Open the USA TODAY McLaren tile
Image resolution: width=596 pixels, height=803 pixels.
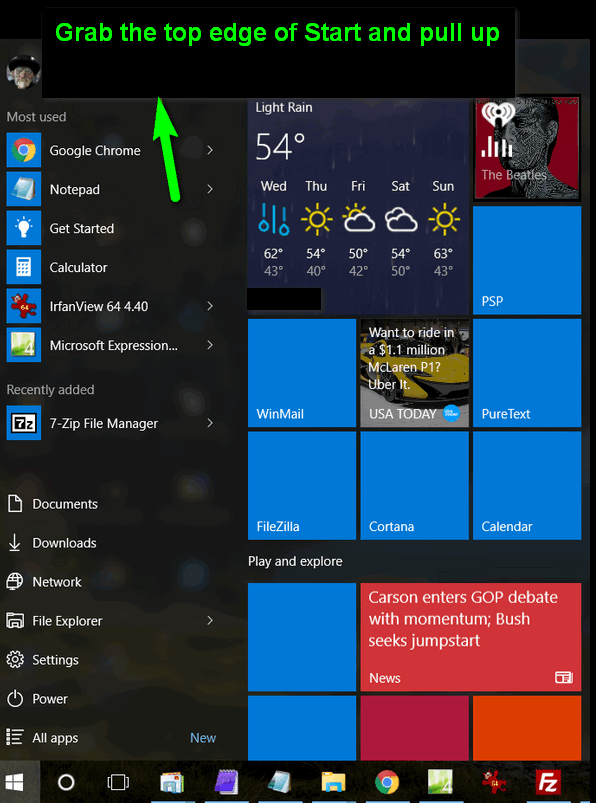click(414, 373)
